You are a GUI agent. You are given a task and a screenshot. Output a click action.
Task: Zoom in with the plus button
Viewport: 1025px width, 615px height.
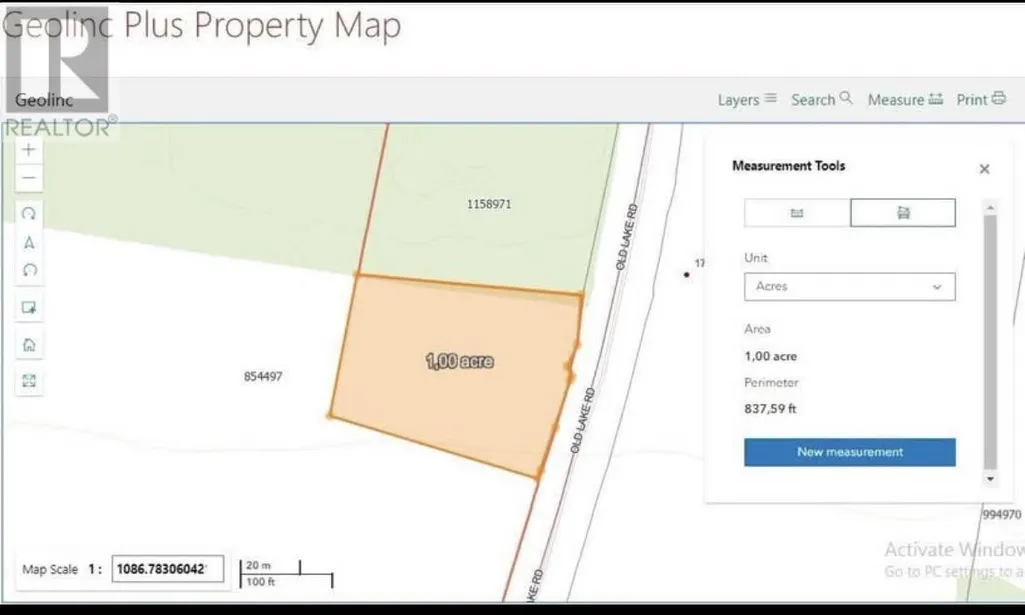28,150
